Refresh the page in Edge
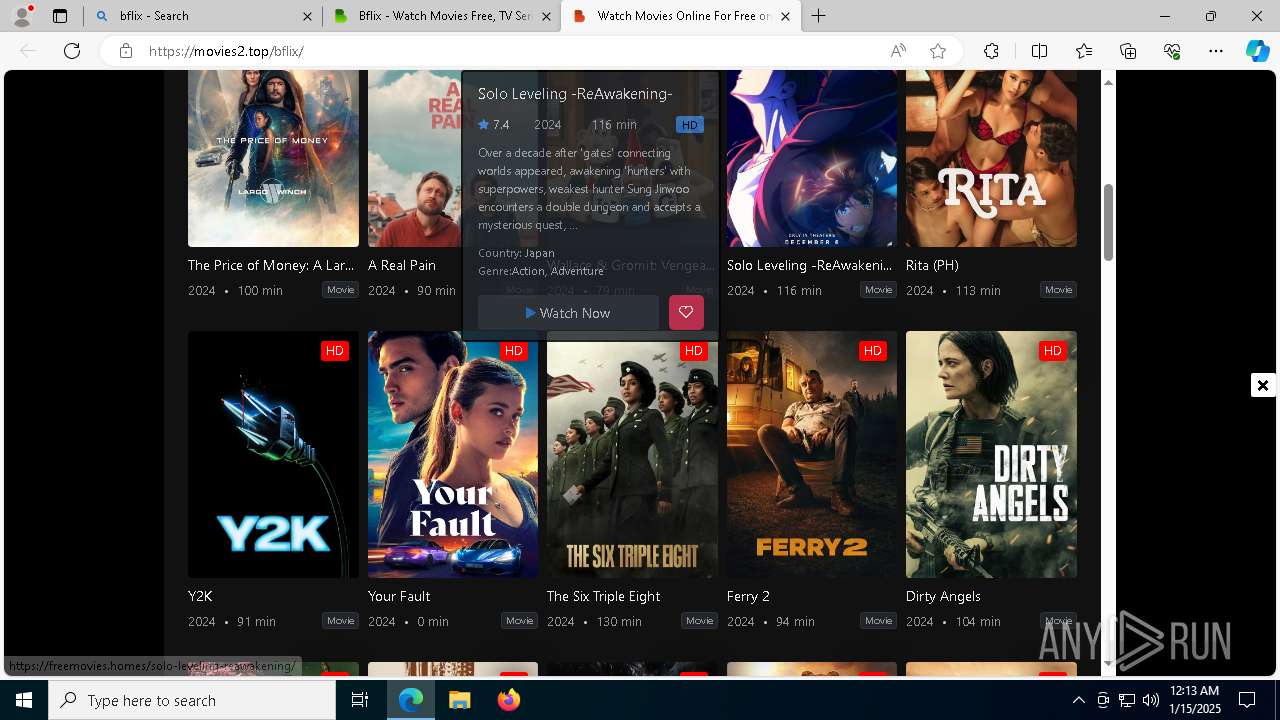 click(x=72, y=51)
